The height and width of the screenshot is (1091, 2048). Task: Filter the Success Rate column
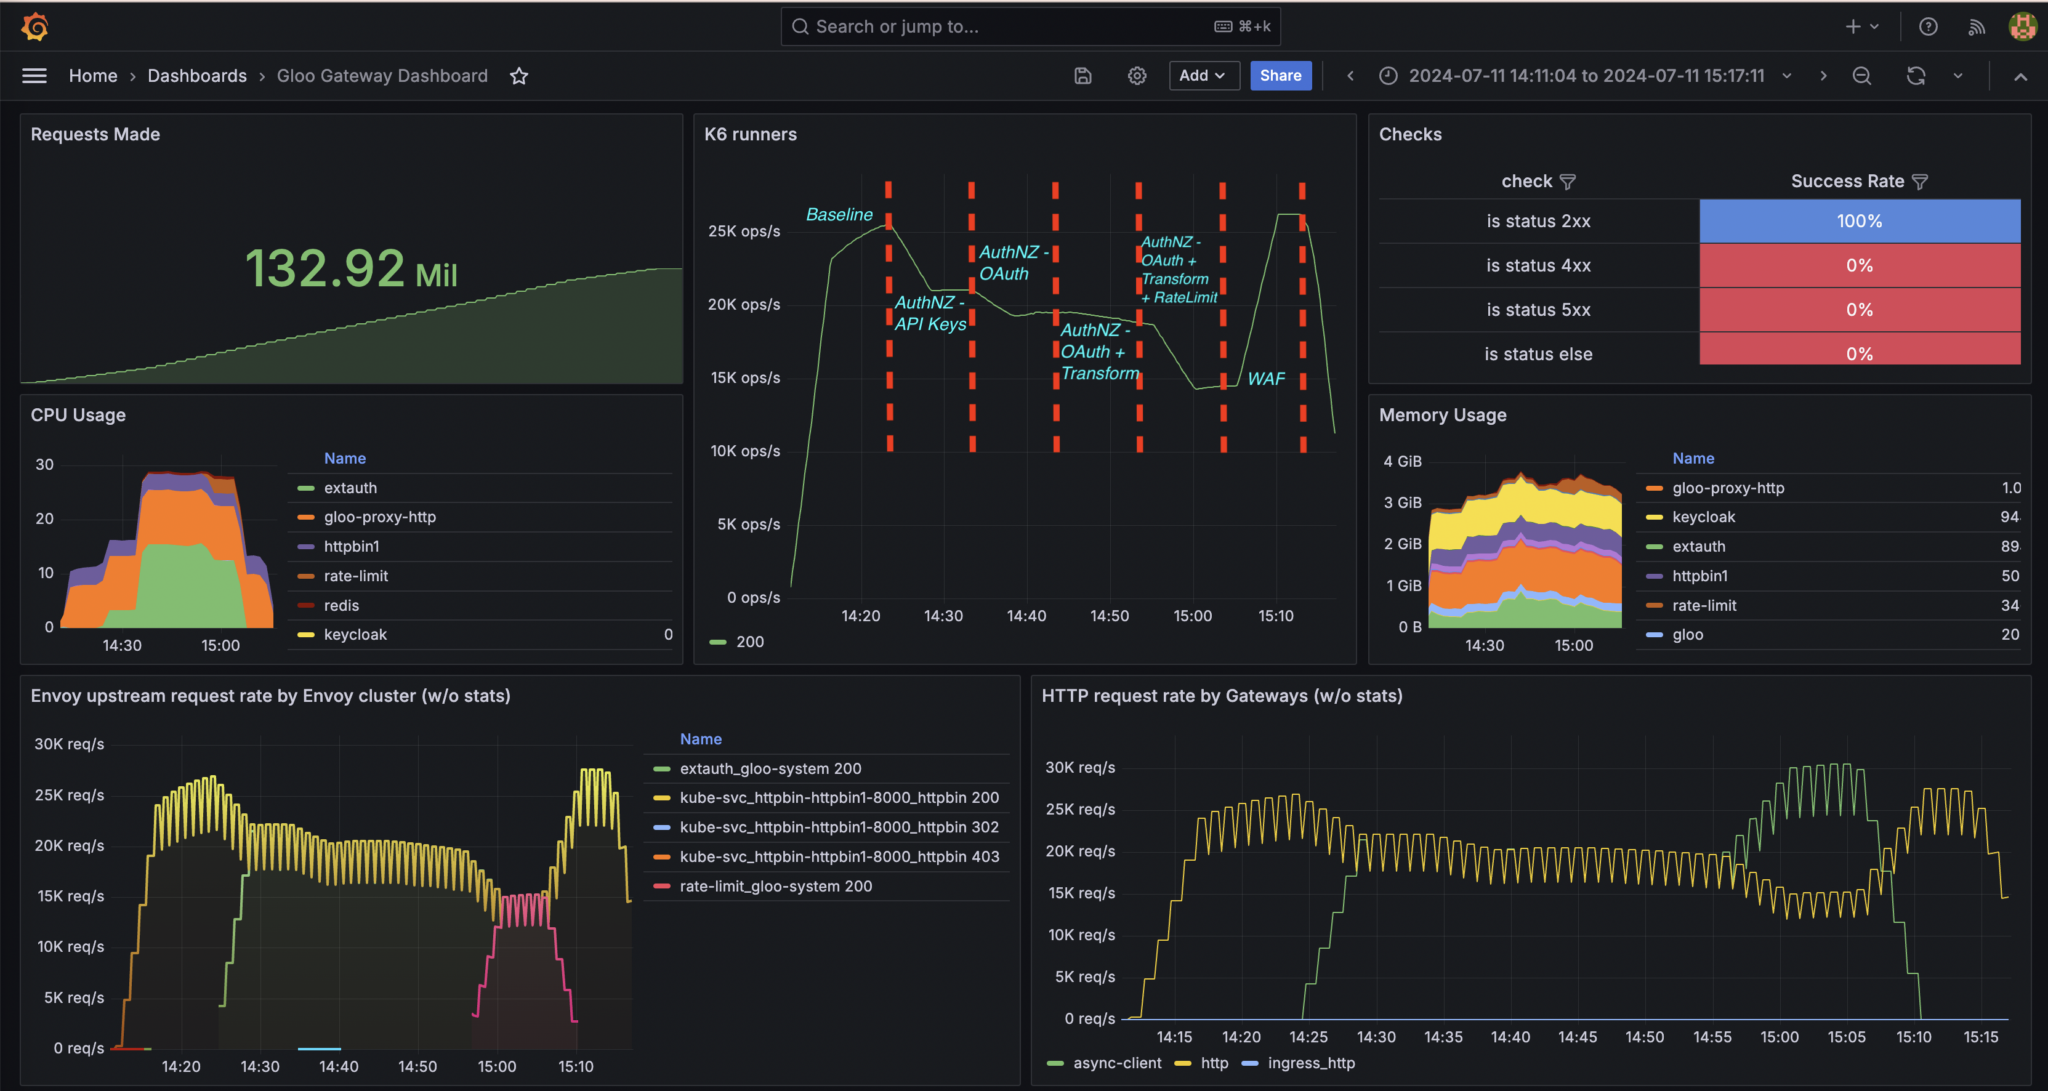tap(1920, 182)
